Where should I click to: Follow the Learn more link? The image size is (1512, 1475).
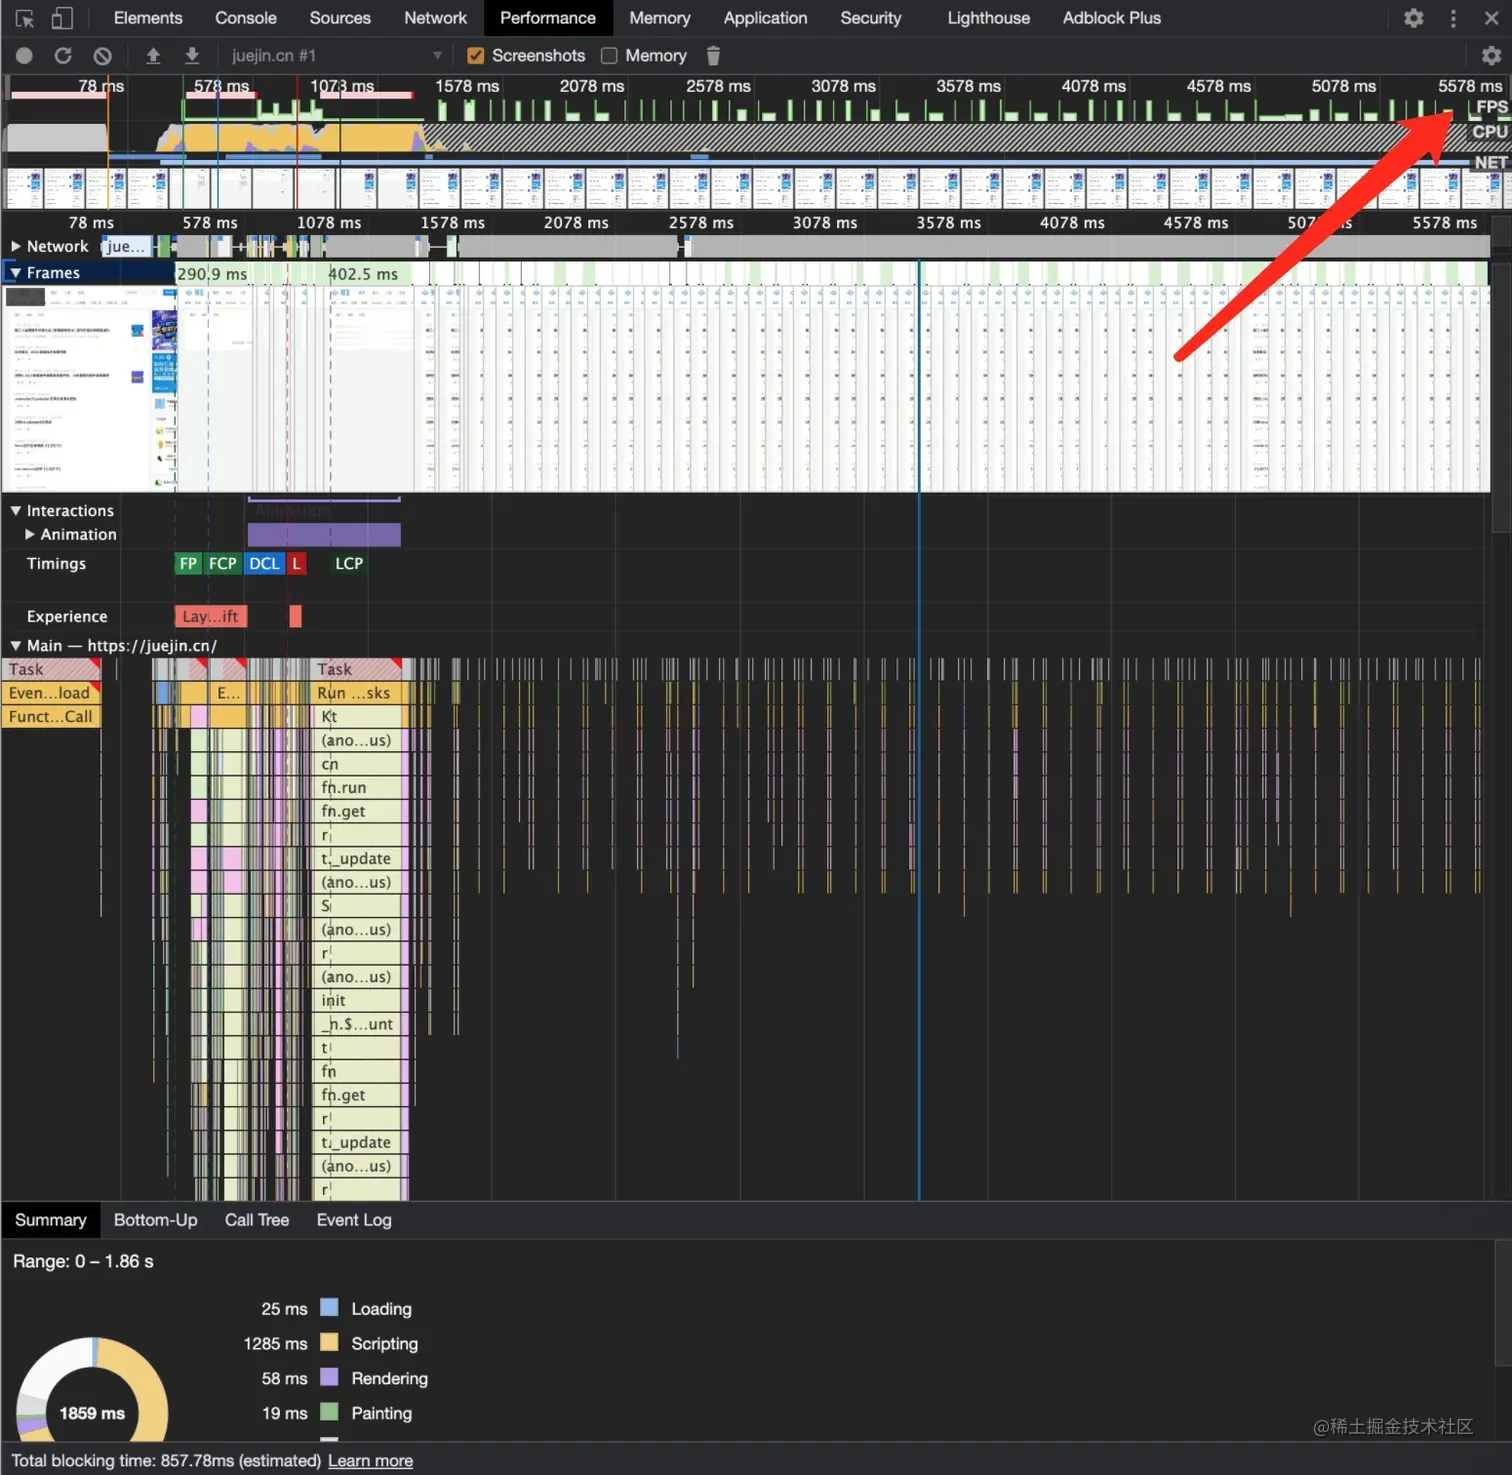tap(370, 1461)
